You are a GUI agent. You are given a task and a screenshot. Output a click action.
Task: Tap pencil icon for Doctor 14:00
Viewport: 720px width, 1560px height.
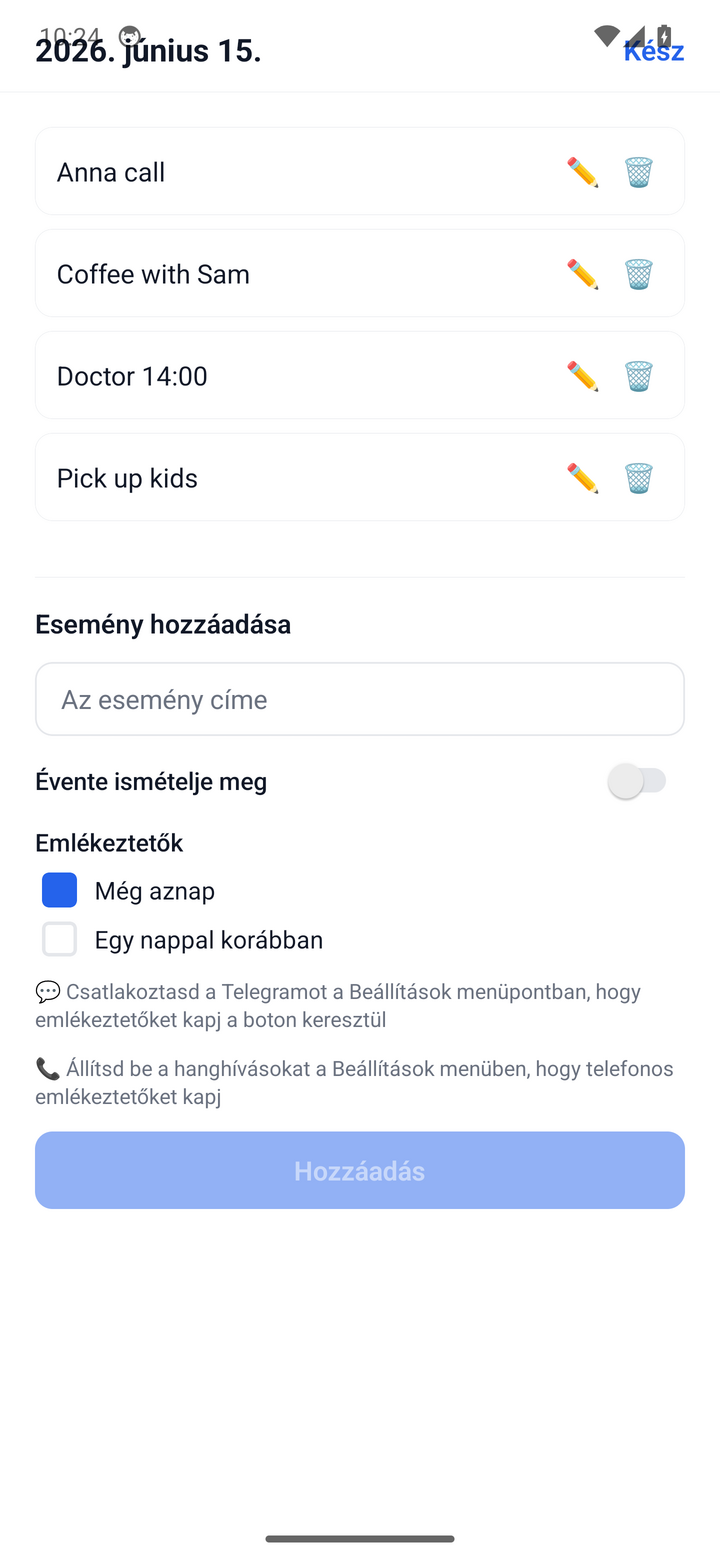(x=582, y=376)
